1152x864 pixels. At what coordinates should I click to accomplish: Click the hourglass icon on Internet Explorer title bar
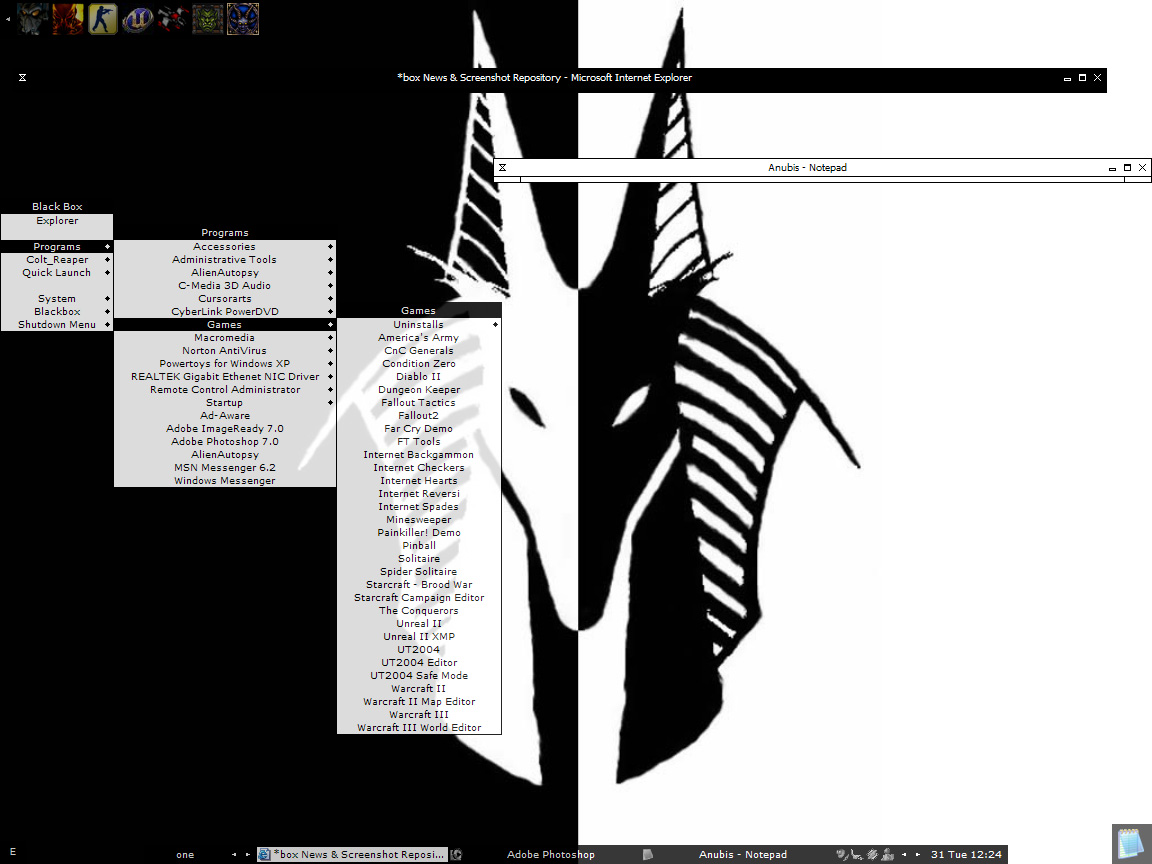click(23, 77)
